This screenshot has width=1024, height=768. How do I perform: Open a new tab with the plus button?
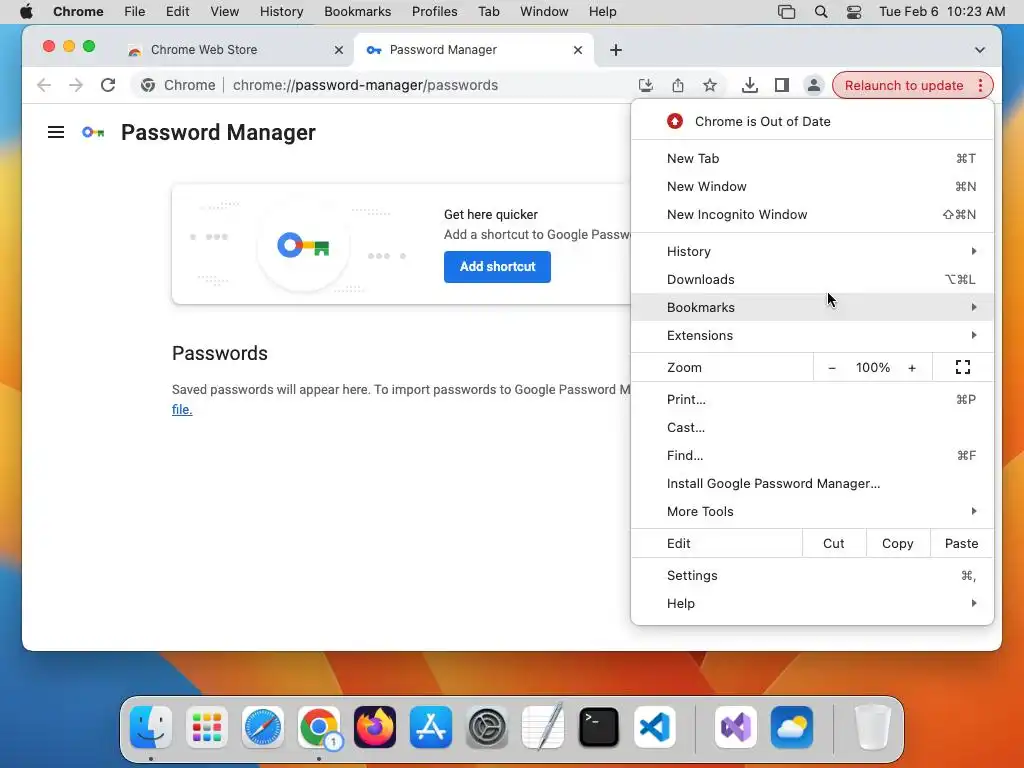616,50
